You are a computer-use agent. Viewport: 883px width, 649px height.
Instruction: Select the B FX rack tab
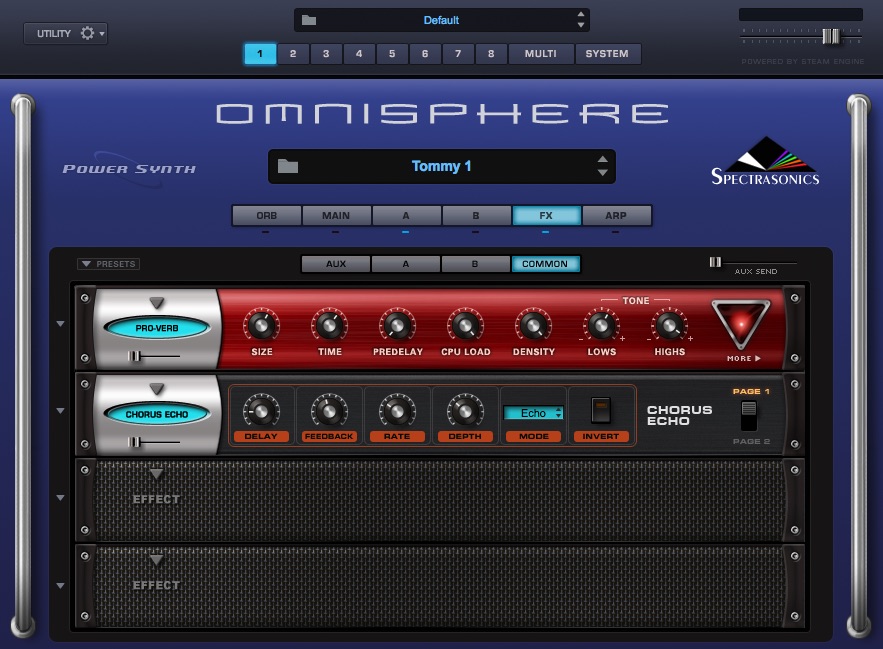click(x=475, y=264)
